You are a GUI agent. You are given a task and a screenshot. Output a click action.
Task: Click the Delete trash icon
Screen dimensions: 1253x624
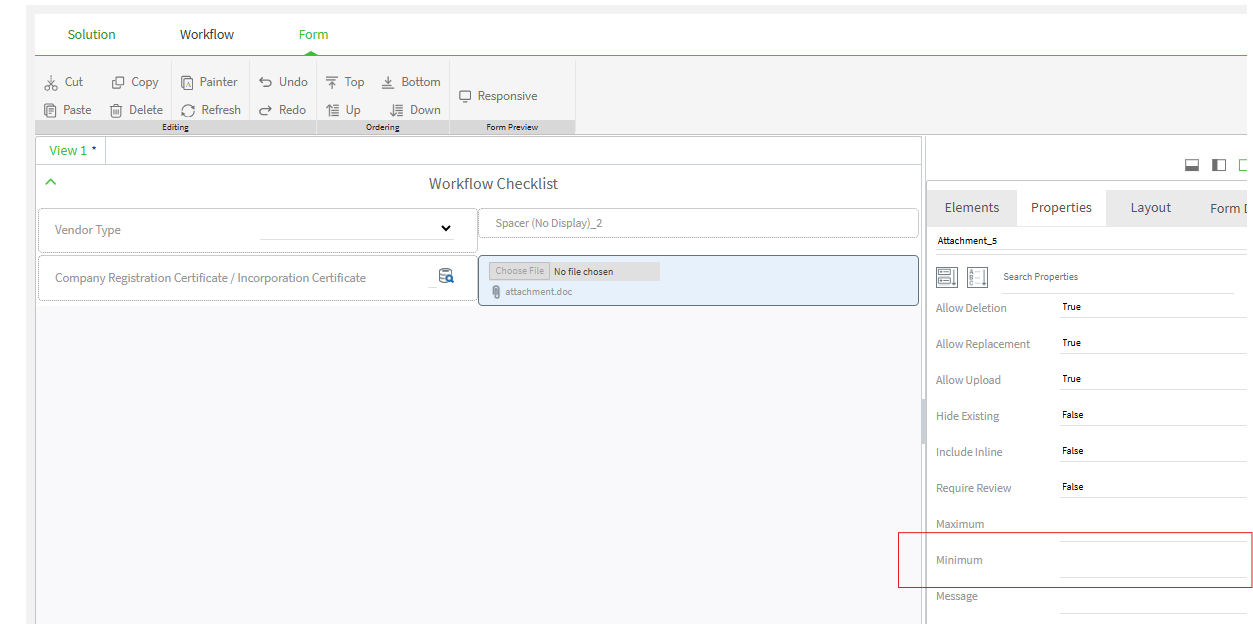[116, 110]
